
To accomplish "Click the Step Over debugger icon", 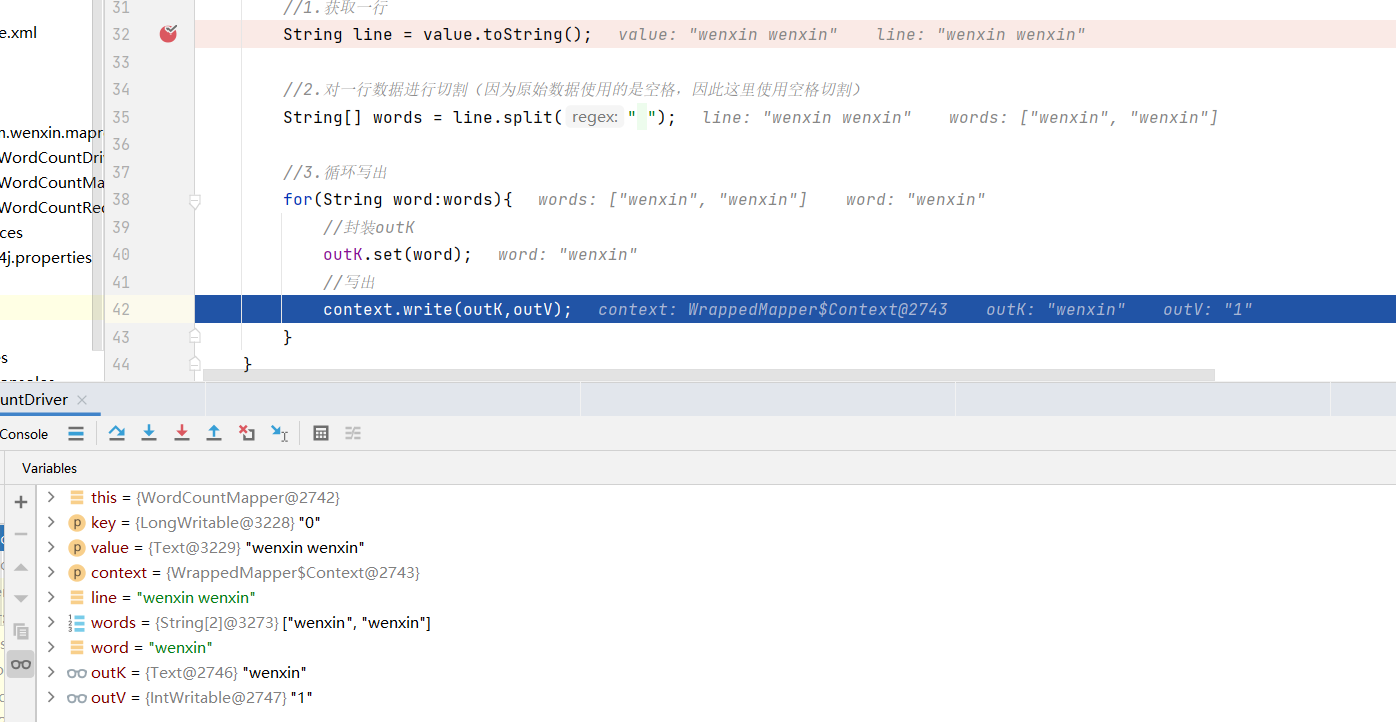I will tap(117, 433).
